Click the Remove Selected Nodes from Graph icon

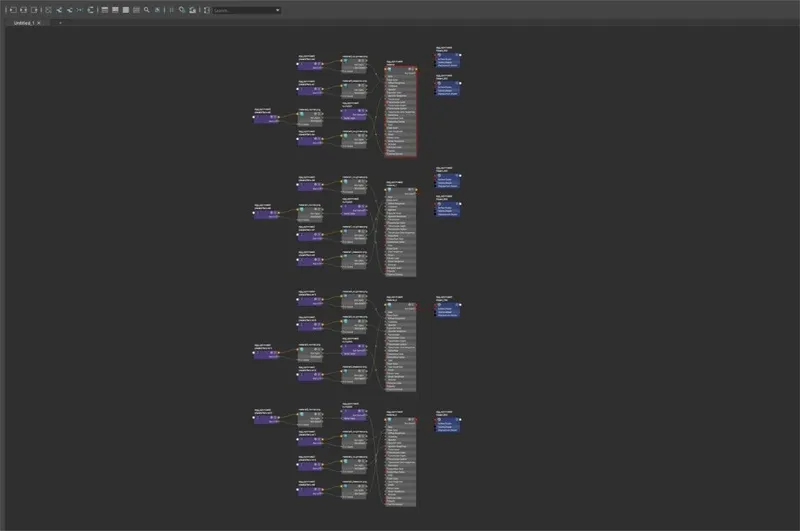69,10
